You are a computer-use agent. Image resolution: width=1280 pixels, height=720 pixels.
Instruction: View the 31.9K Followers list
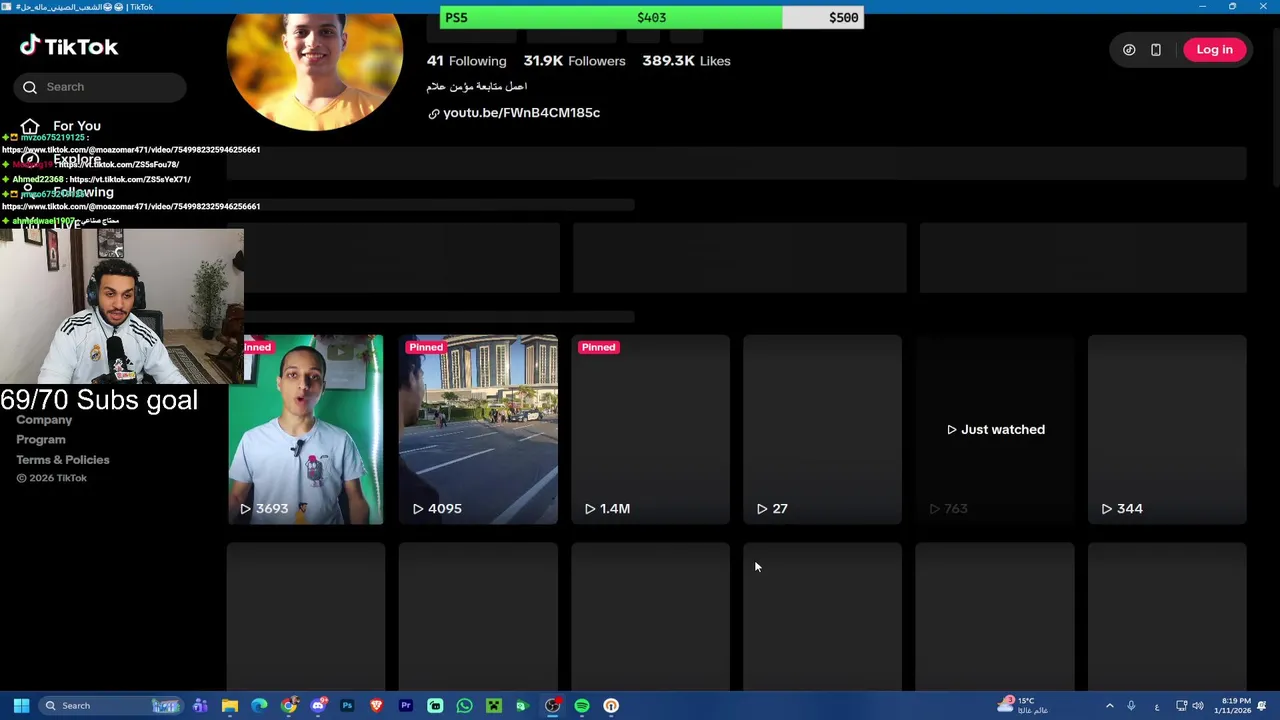coord(574,61)
